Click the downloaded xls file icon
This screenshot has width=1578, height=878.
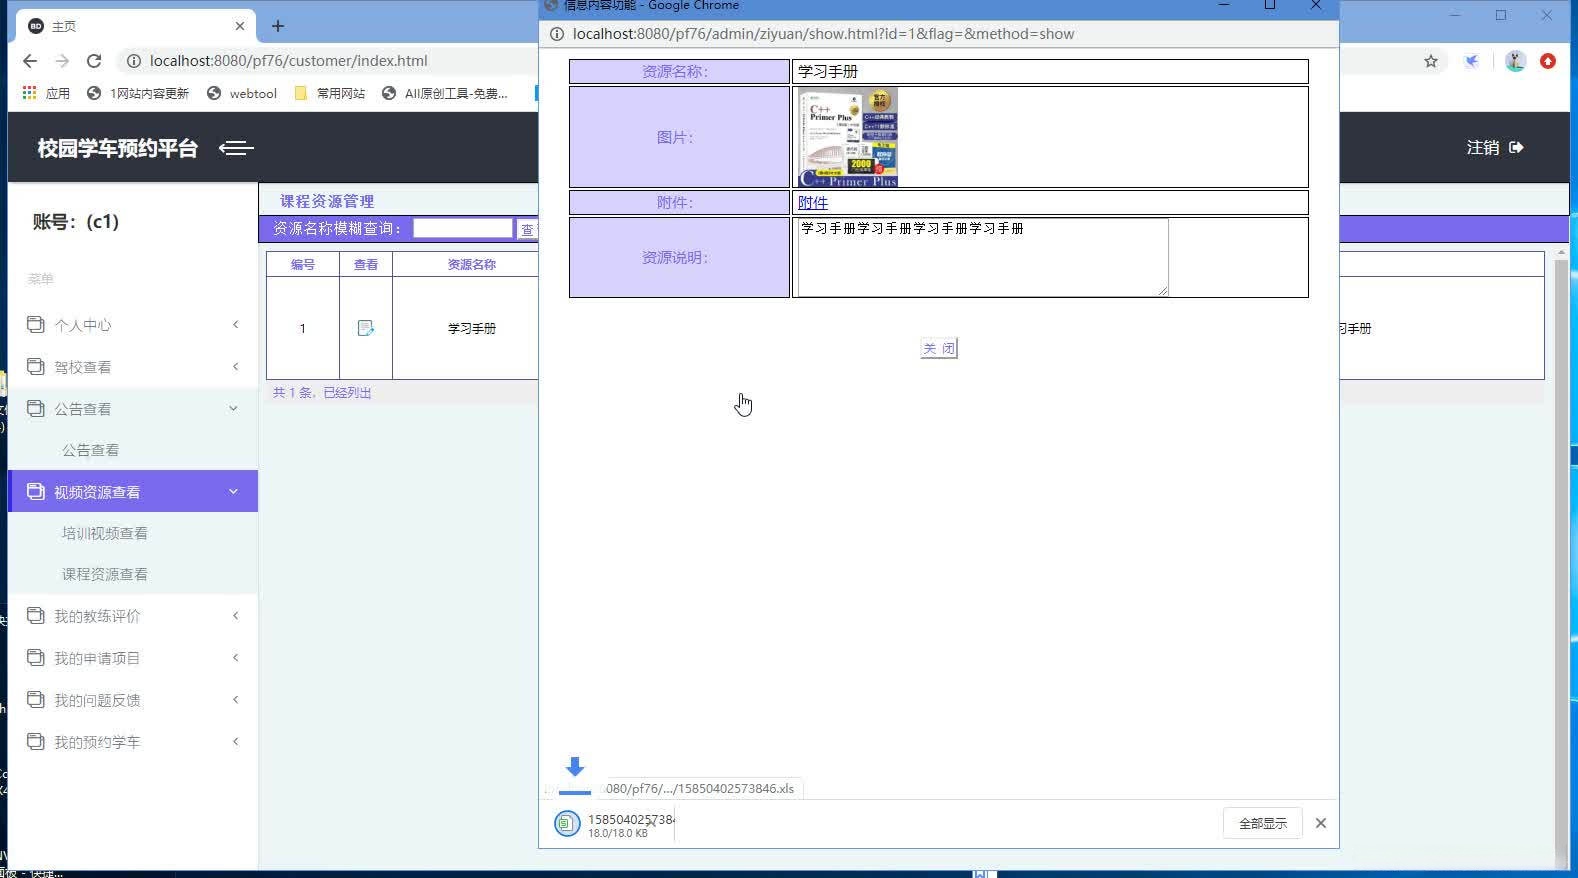tap(567, 823)
